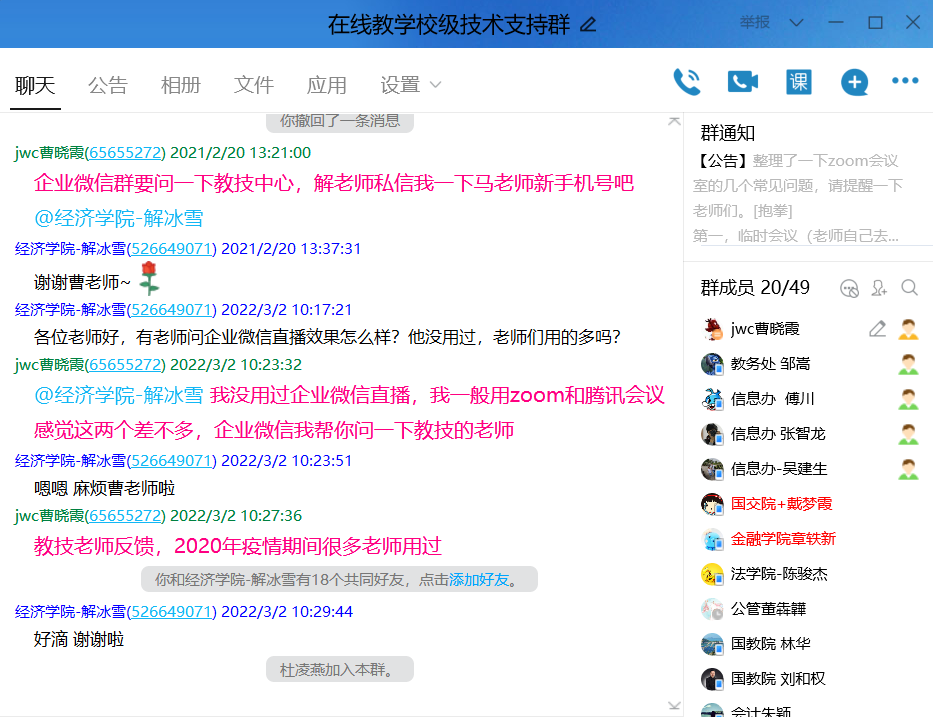The width and height of the screenshot is (933, 717).
Task: Open the title bar chevron dropdown menu
Action: [x=796, y=22]
